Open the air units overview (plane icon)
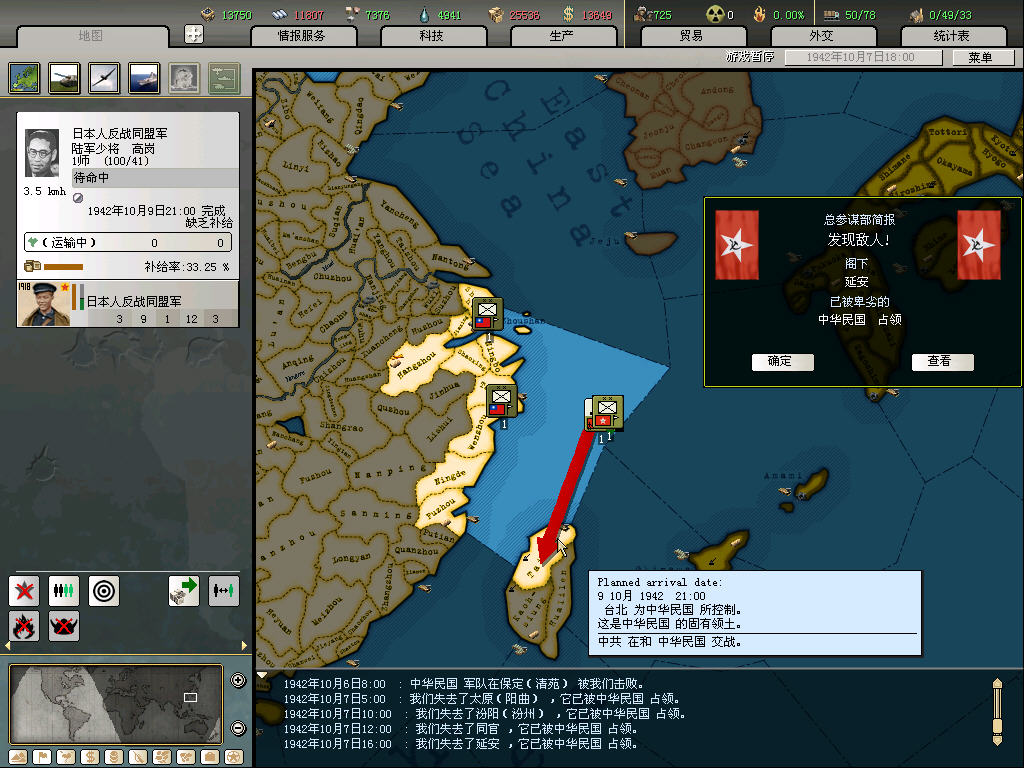 104,77
